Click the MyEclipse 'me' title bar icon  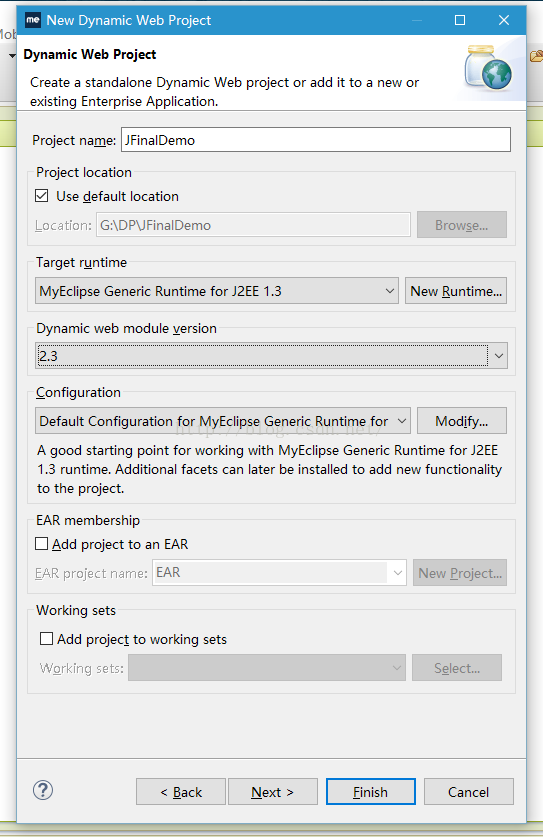coord(33,20)
